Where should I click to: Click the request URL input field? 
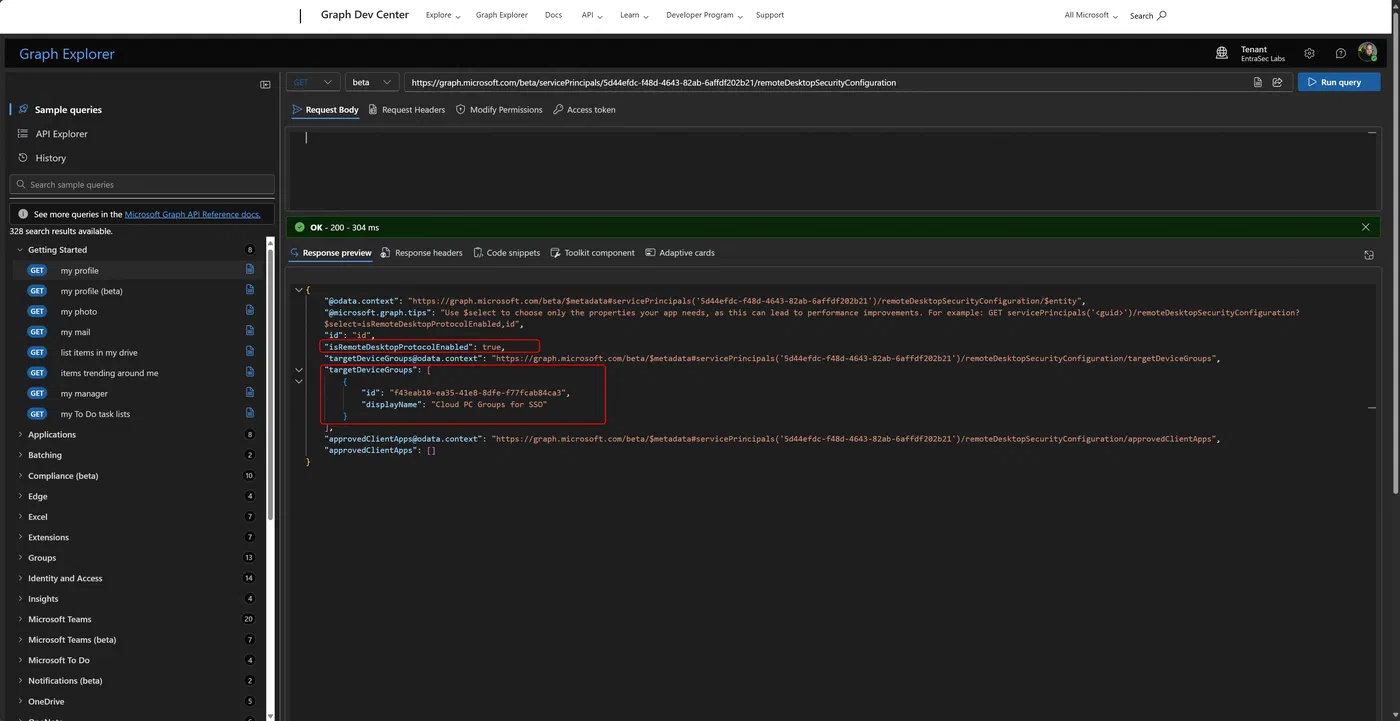pos(828,82)
